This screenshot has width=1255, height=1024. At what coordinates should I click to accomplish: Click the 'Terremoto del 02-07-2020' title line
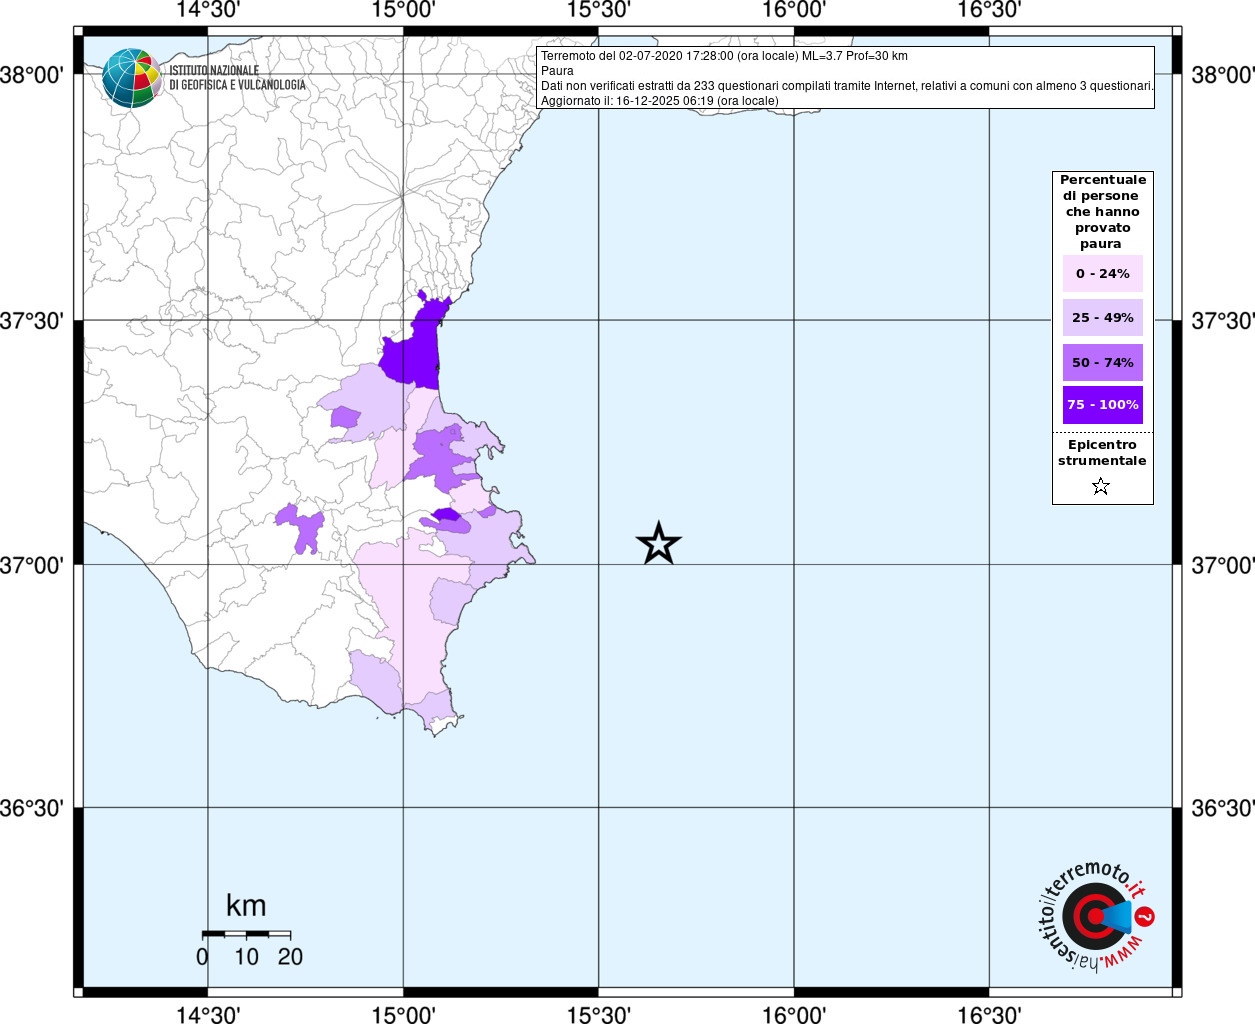724,56
